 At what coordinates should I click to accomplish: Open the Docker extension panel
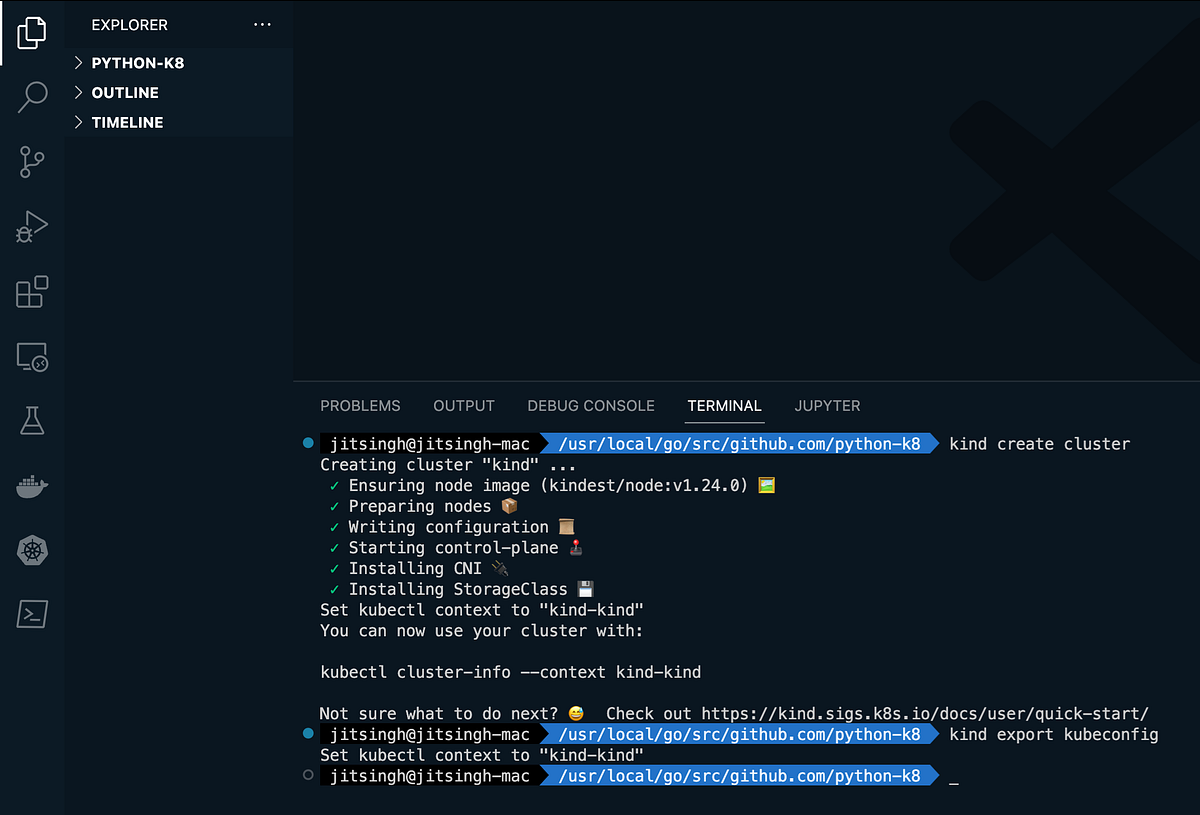point(32,486)
